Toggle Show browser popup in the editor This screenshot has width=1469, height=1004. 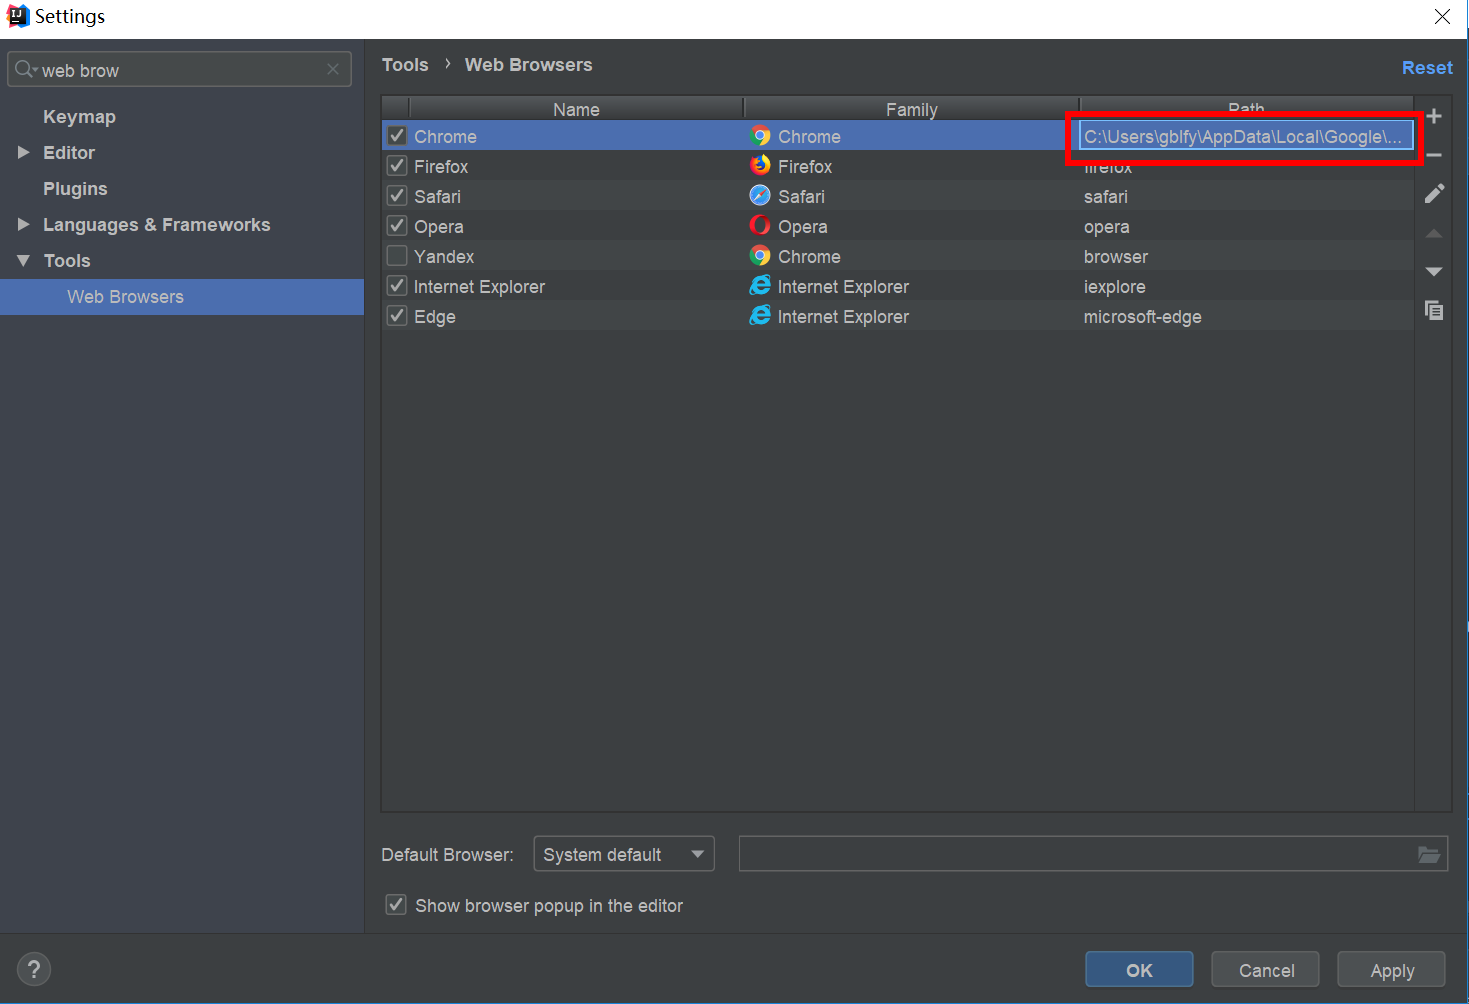[x=396, y=905]
